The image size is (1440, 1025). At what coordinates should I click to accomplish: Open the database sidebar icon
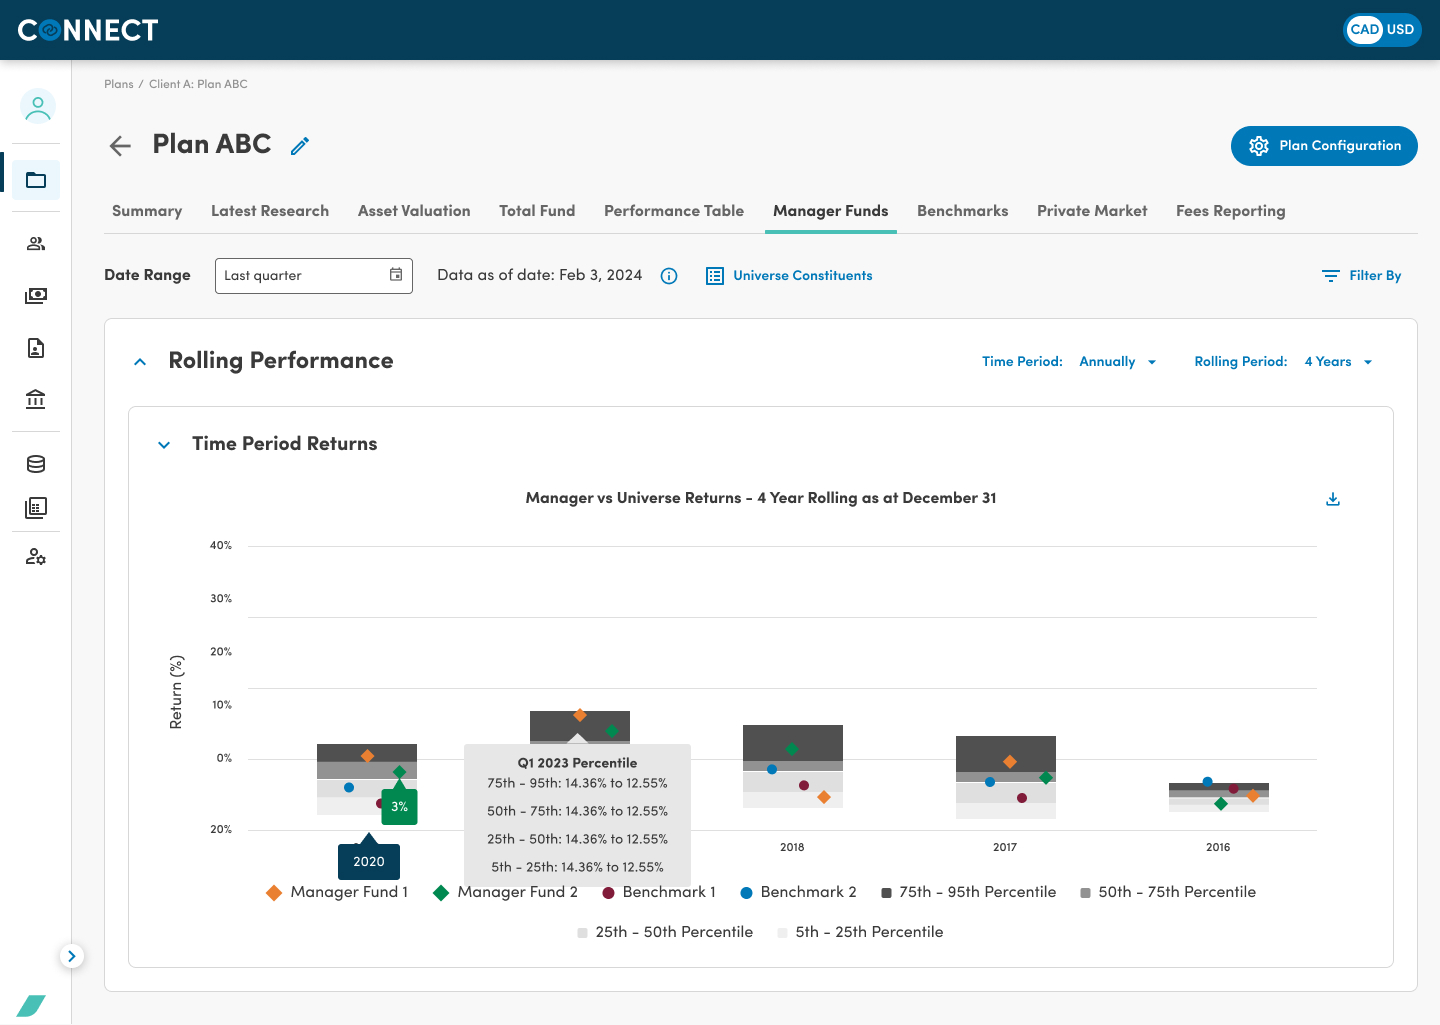coord(36,464)
